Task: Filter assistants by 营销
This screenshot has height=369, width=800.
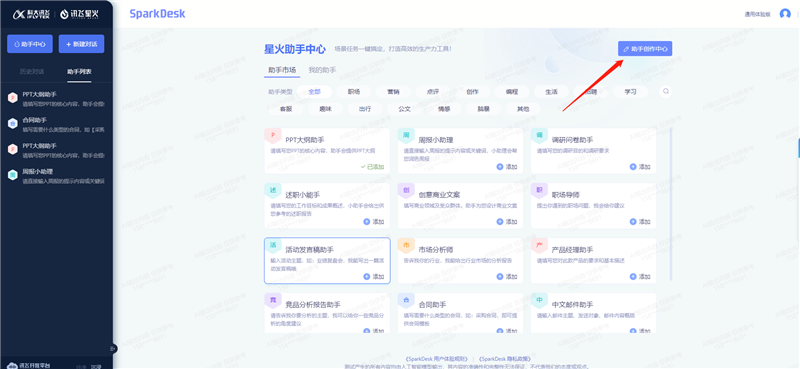Action: 393,92
